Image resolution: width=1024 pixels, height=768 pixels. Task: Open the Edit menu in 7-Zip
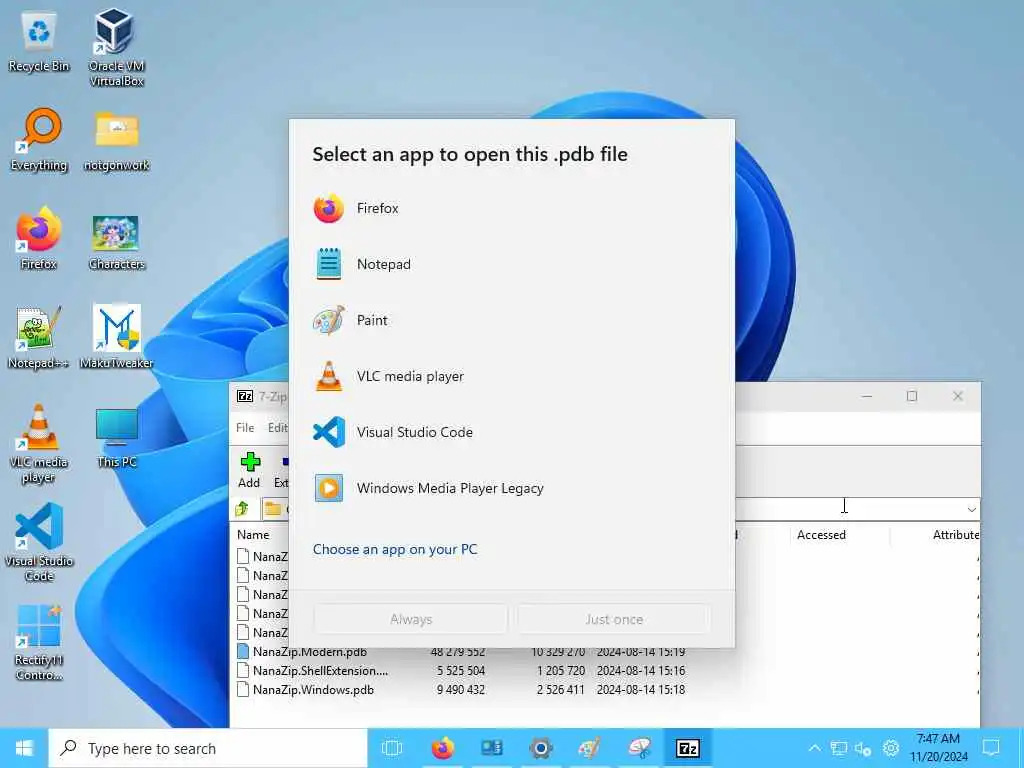coord(278,428)
